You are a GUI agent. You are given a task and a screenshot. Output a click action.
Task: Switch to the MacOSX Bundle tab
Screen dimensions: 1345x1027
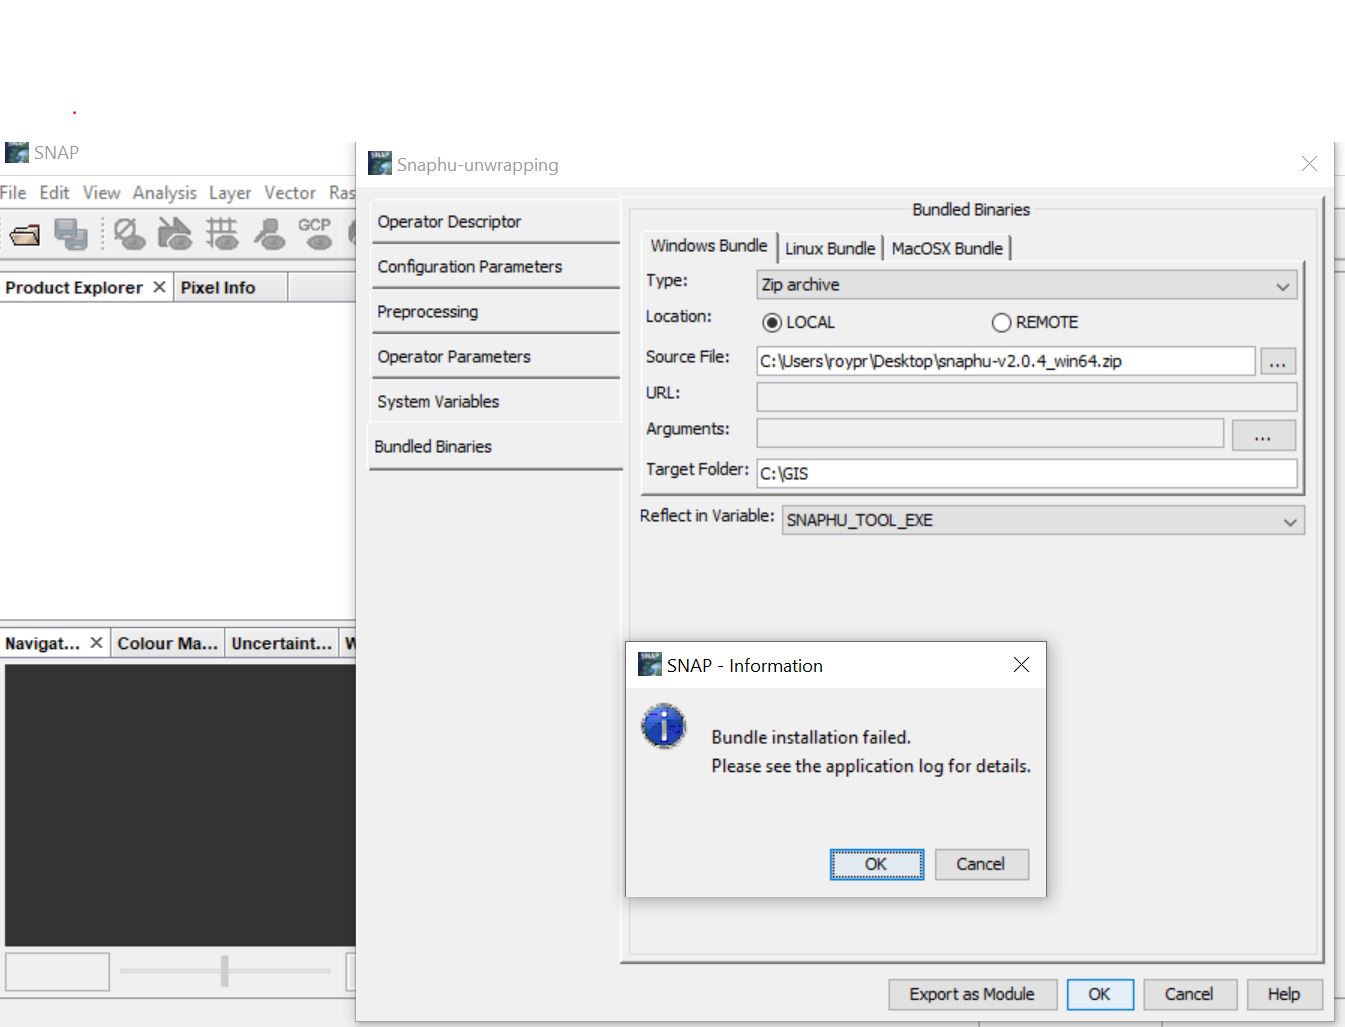[x=946, y=249]
